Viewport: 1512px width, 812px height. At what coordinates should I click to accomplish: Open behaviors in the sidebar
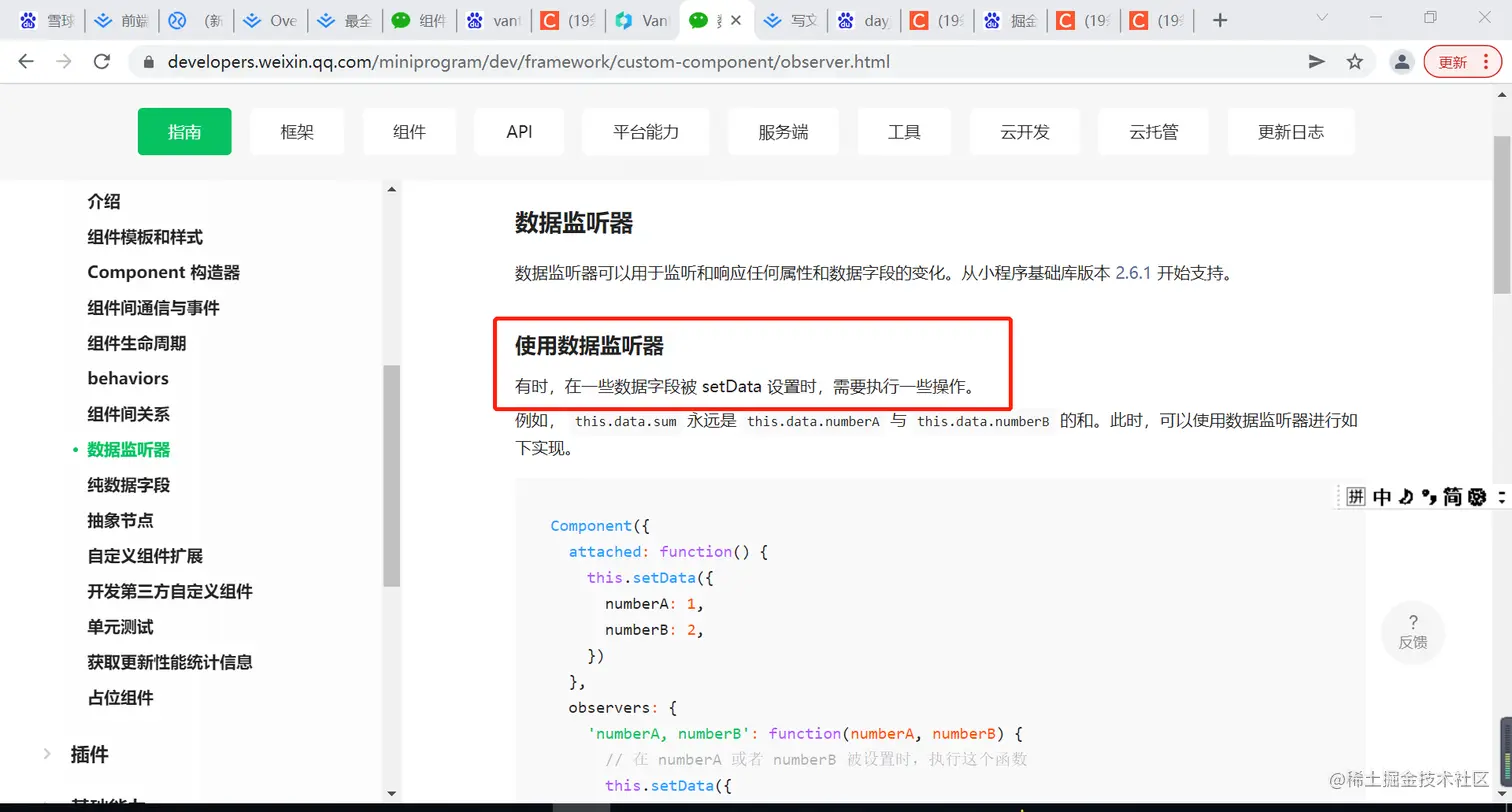click(128, 378)
